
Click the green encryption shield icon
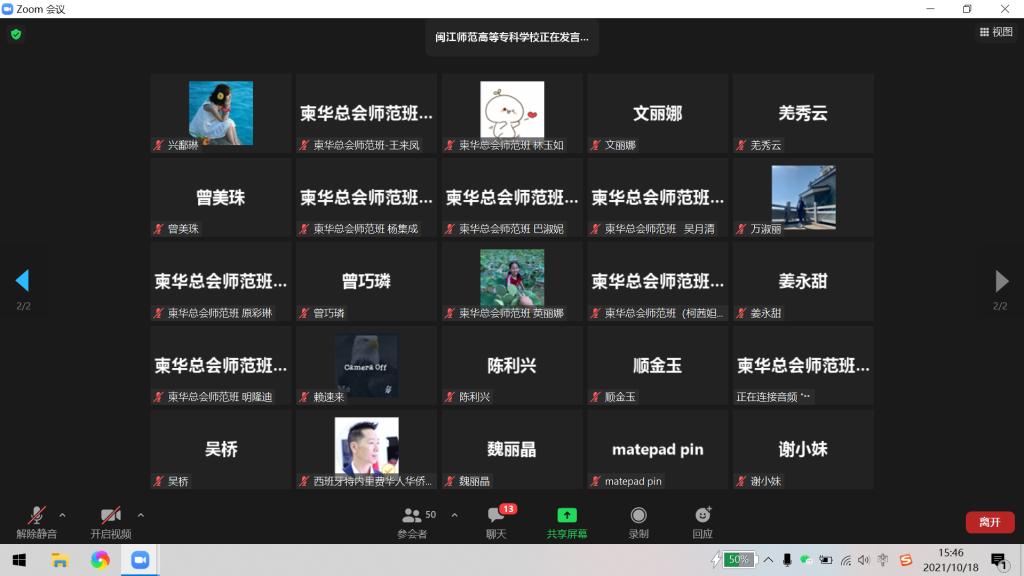16,34
